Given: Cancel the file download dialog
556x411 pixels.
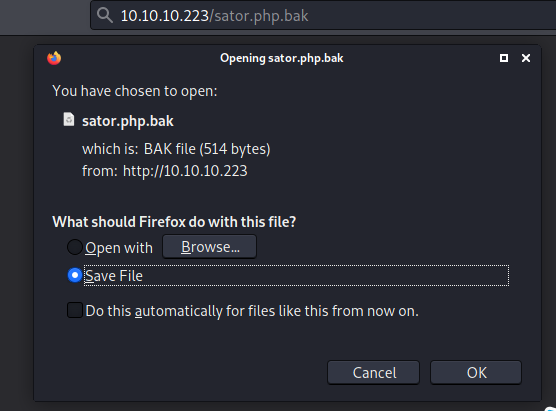Looking at the screenshot, I should click(373, 373).
